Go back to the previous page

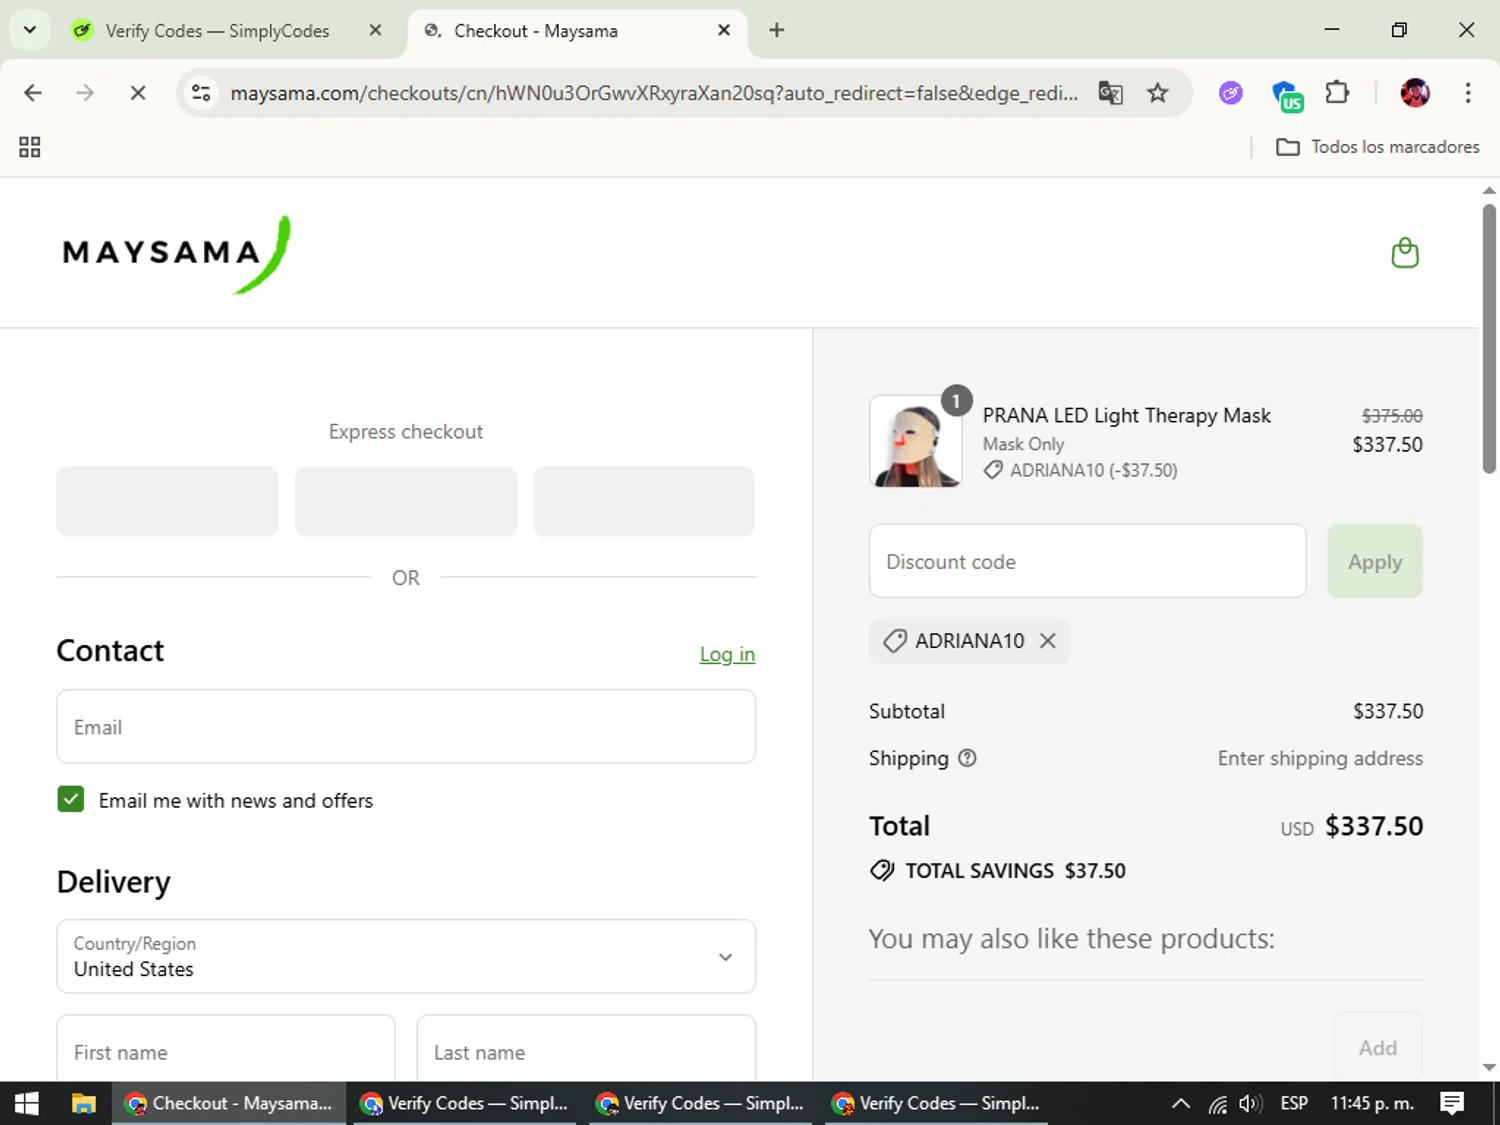tap(33, 93)
